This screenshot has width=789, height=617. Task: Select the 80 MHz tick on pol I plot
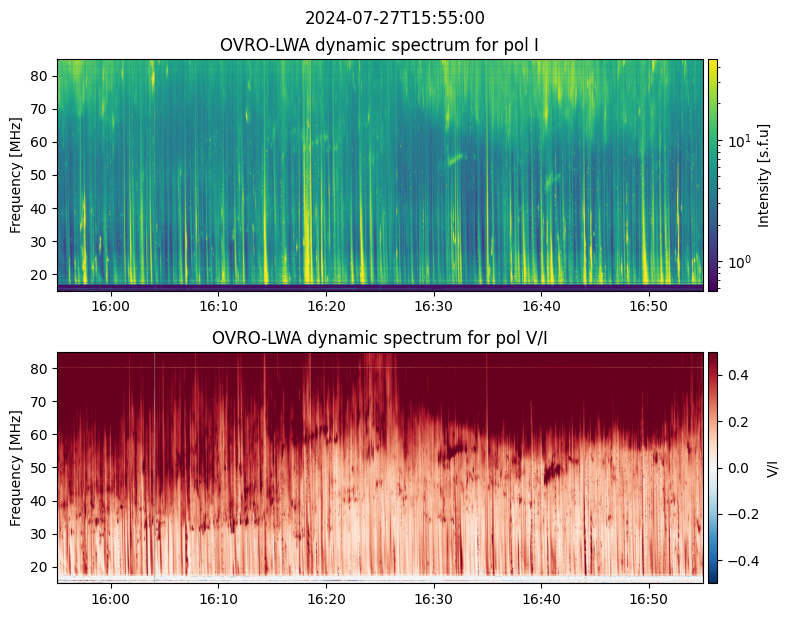pyautogui.click(x=41, y=76)
